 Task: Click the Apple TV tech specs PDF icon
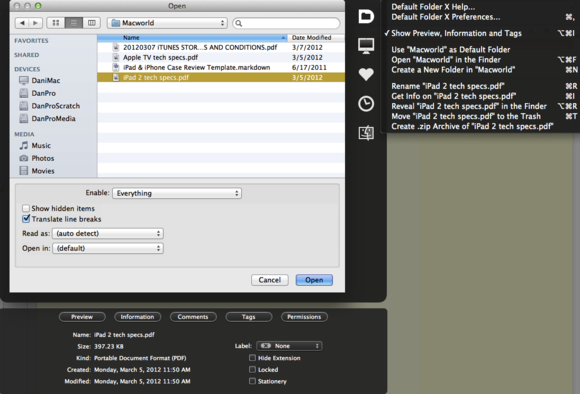click(x=116, y=57)
